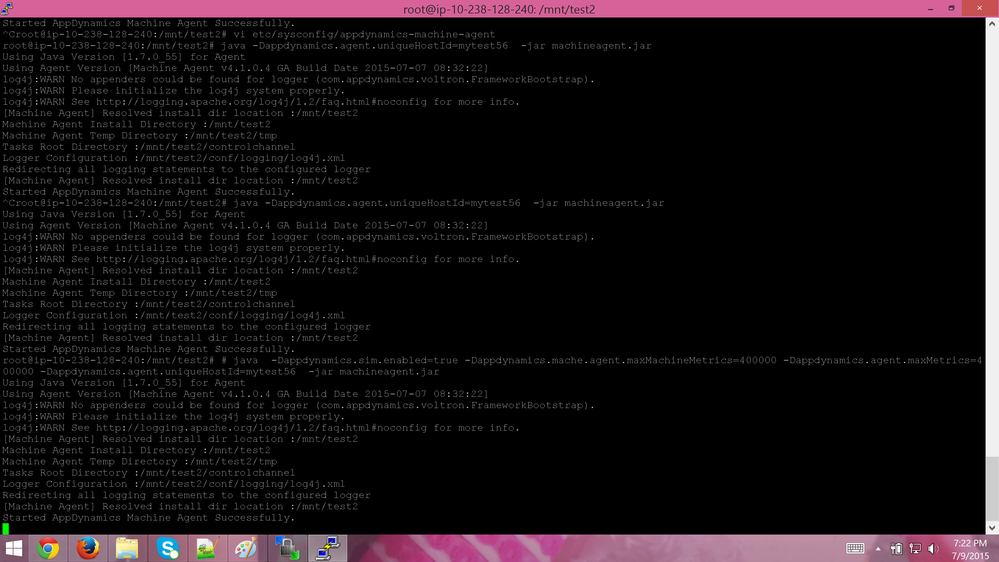Screen dimensions: 999x562
Task: Select the active PuTTY taskbar icon
Action: click(325, 548)
